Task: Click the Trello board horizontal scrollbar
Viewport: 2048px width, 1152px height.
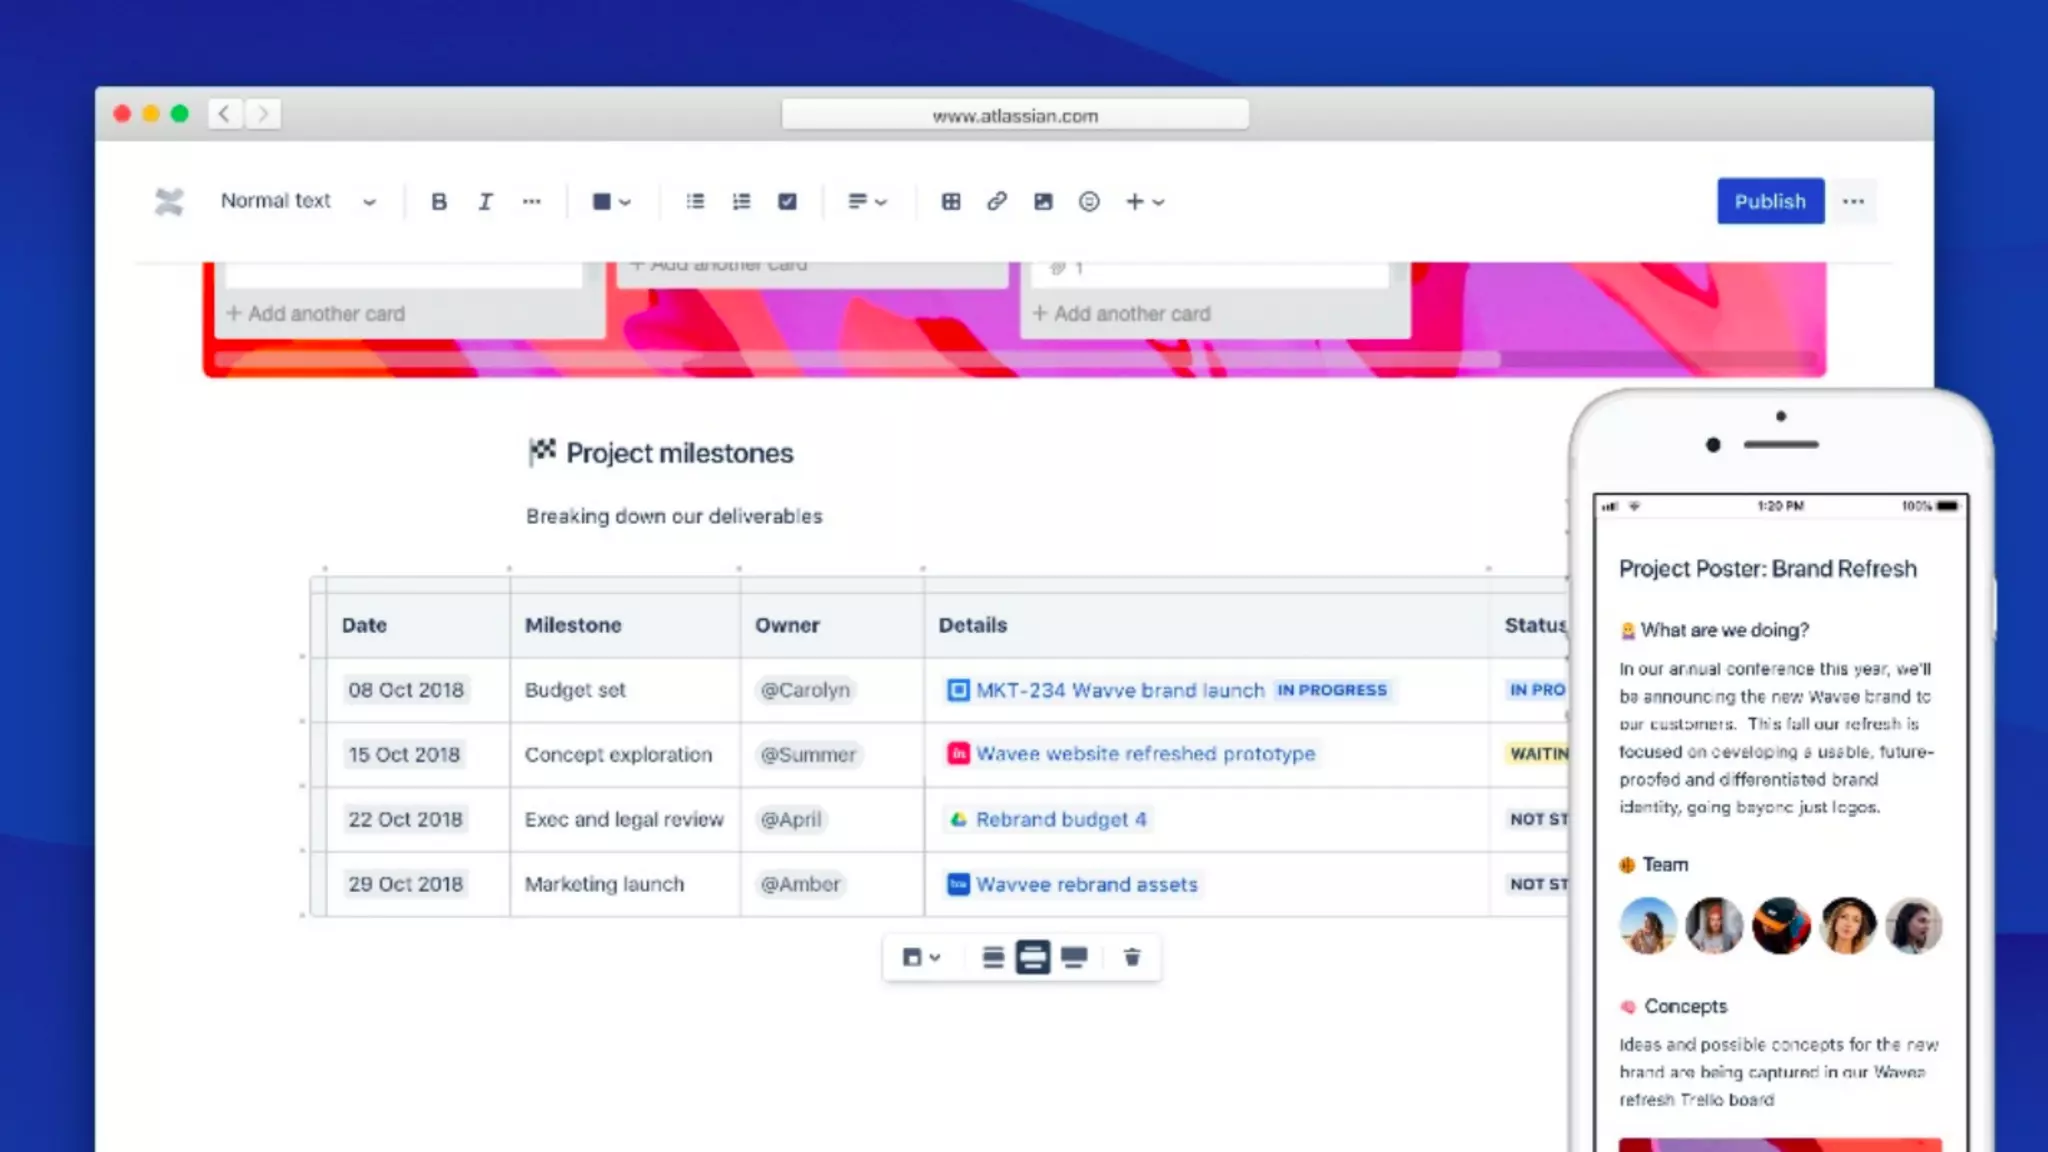Action: pos(858,359)
